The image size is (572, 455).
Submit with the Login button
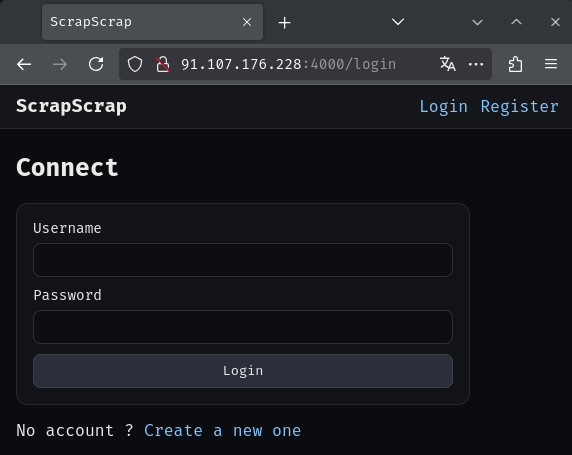pyautogui.click(x=243, y=371)
